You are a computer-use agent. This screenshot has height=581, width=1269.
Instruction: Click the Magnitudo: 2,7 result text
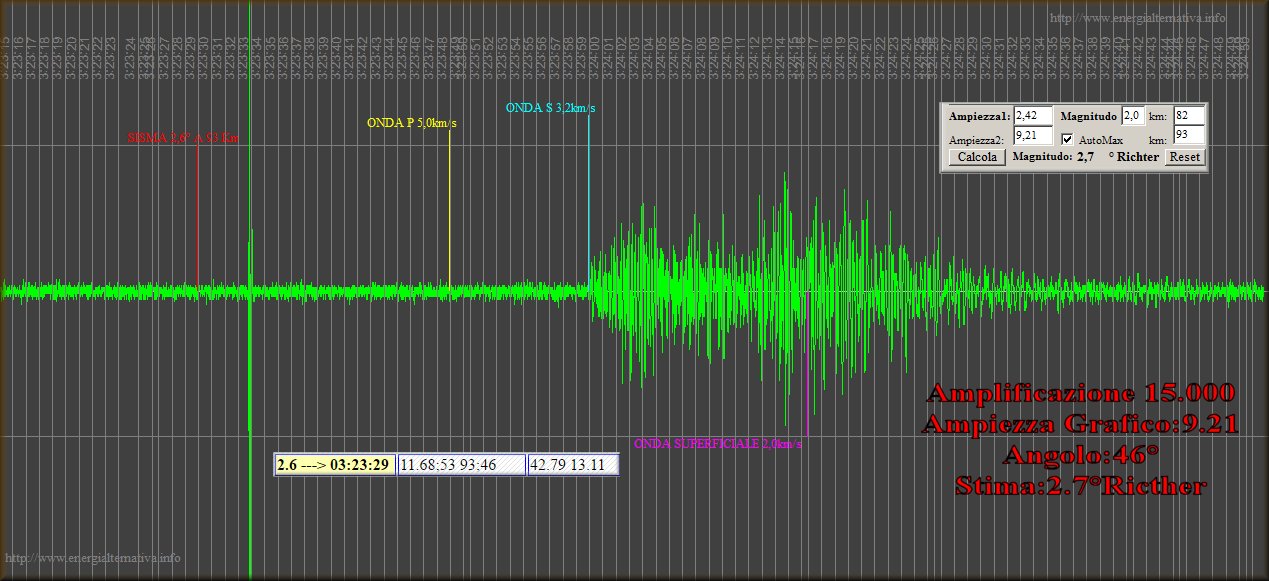(x=1053, y=157)
